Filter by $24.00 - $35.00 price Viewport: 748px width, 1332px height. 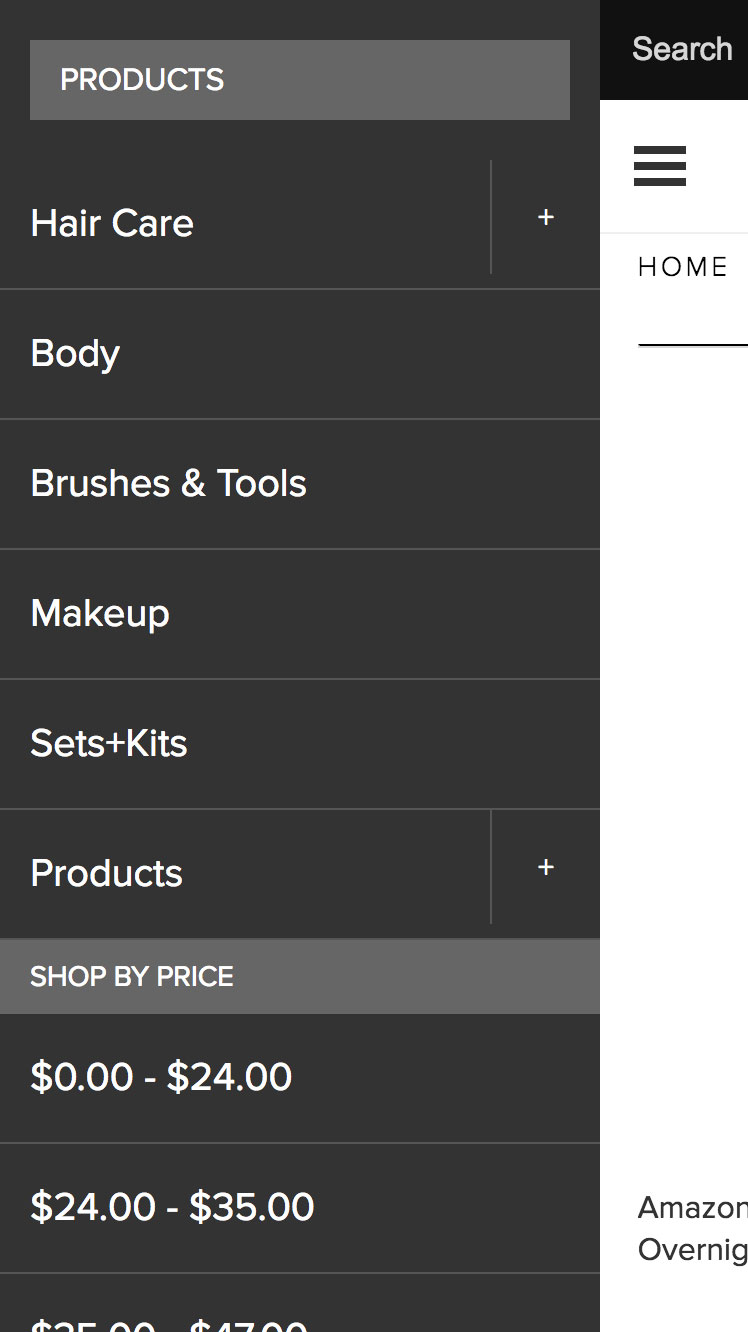172,1207
